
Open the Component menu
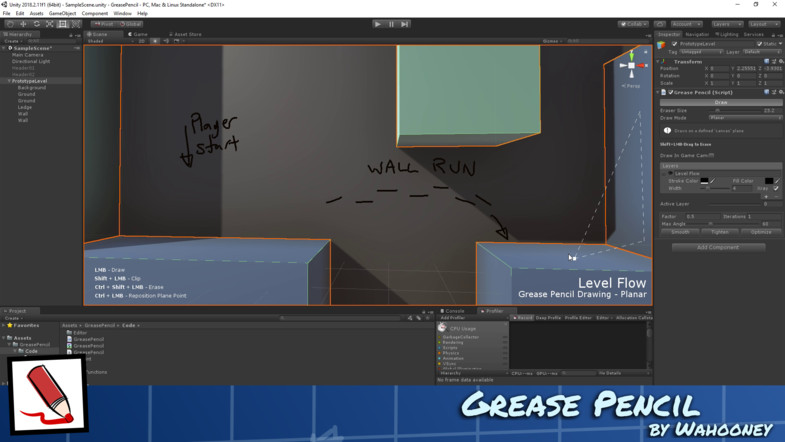click(x=95, y=14)
